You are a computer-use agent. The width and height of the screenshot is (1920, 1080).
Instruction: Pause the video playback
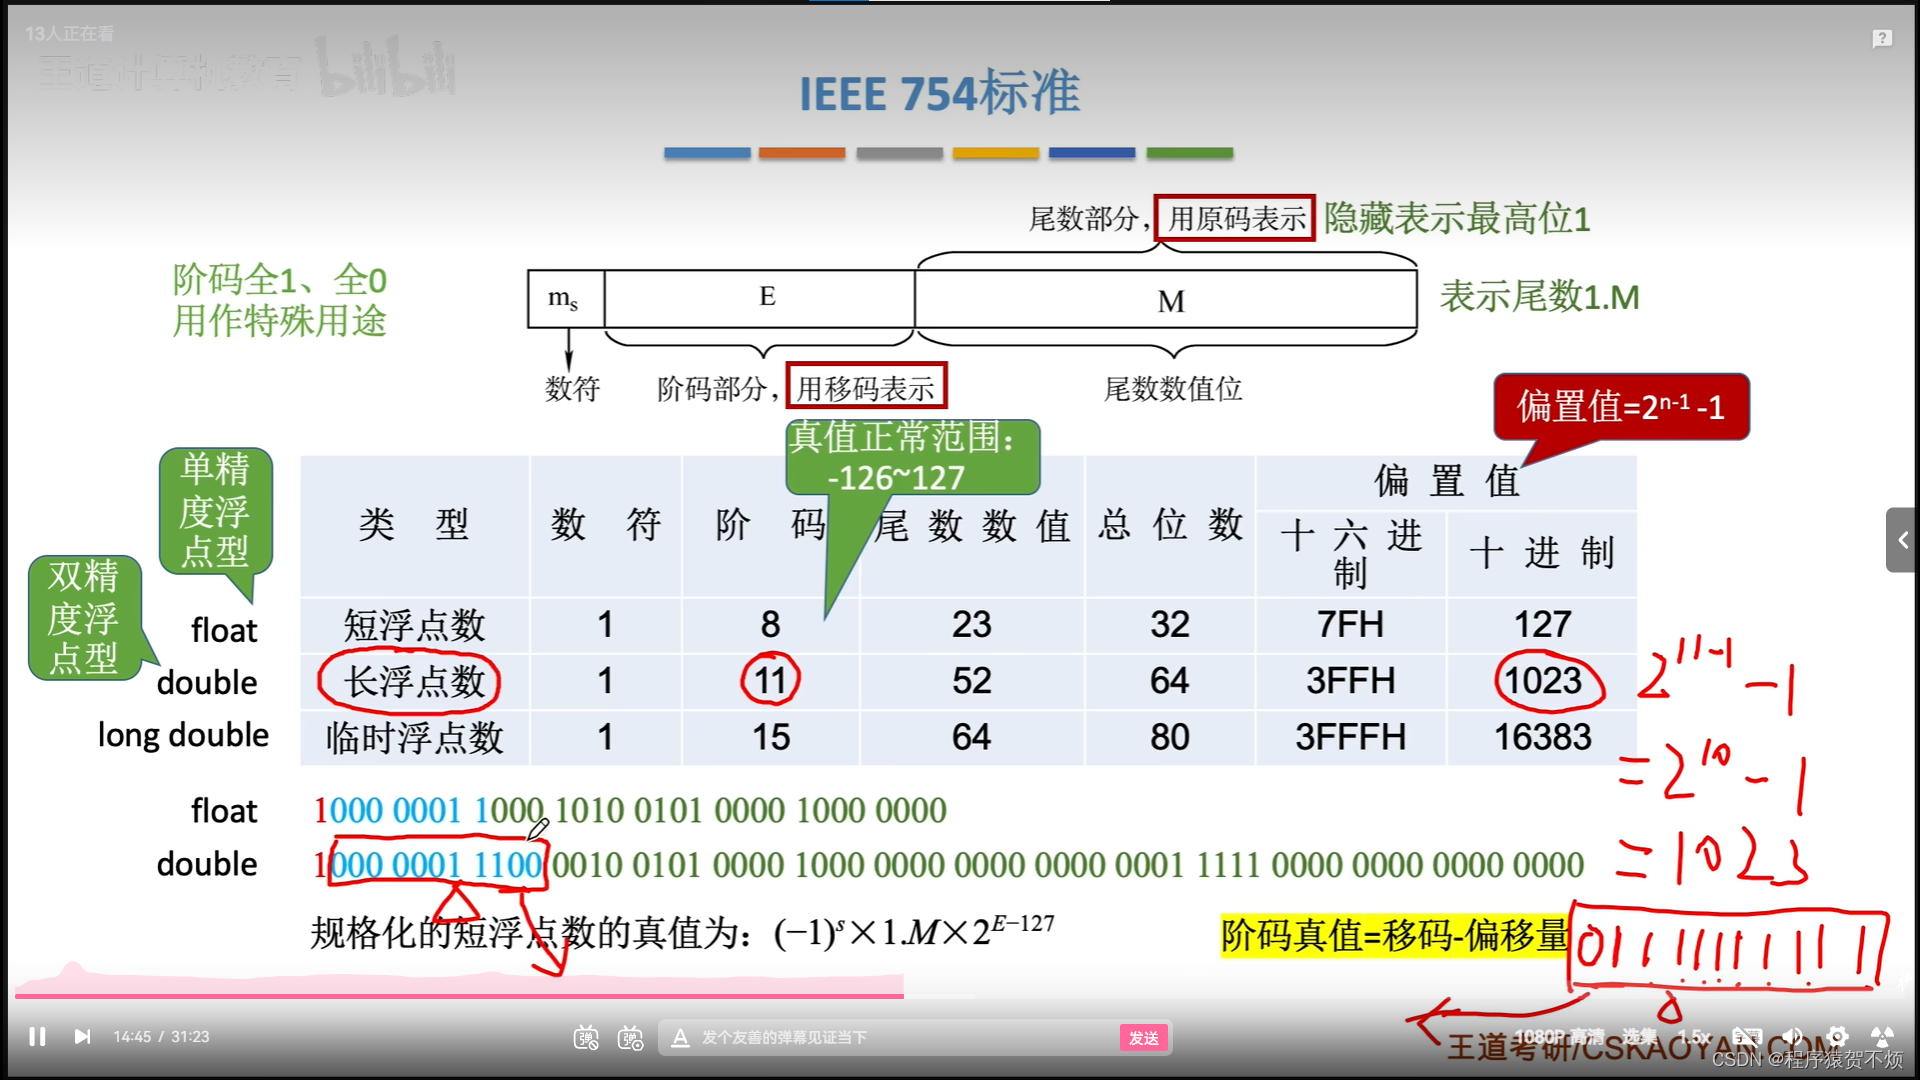37,1037
